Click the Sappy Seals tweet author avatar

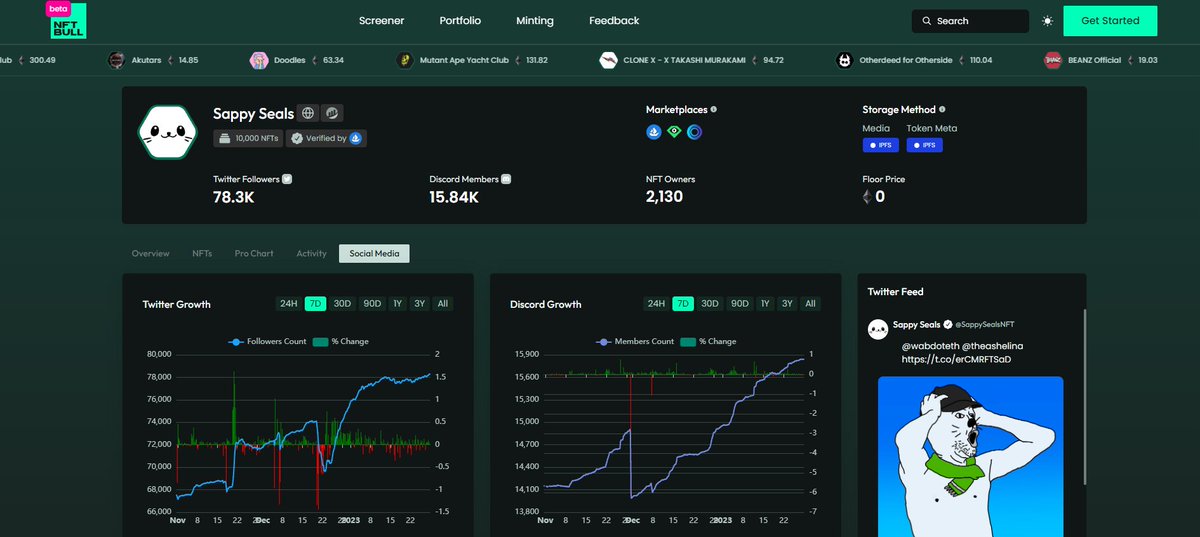(878, 329)
